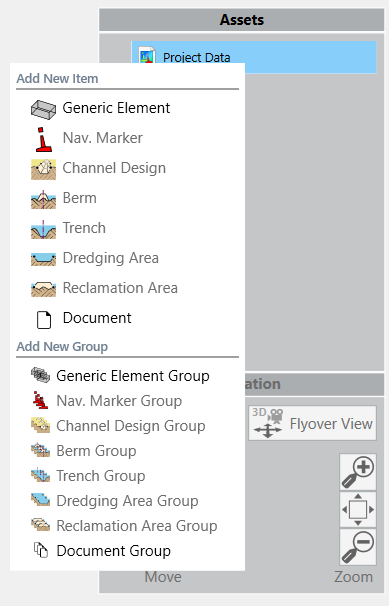
Task: Zoom out with the magnifier minus icon
Action: tap(358, 546)
